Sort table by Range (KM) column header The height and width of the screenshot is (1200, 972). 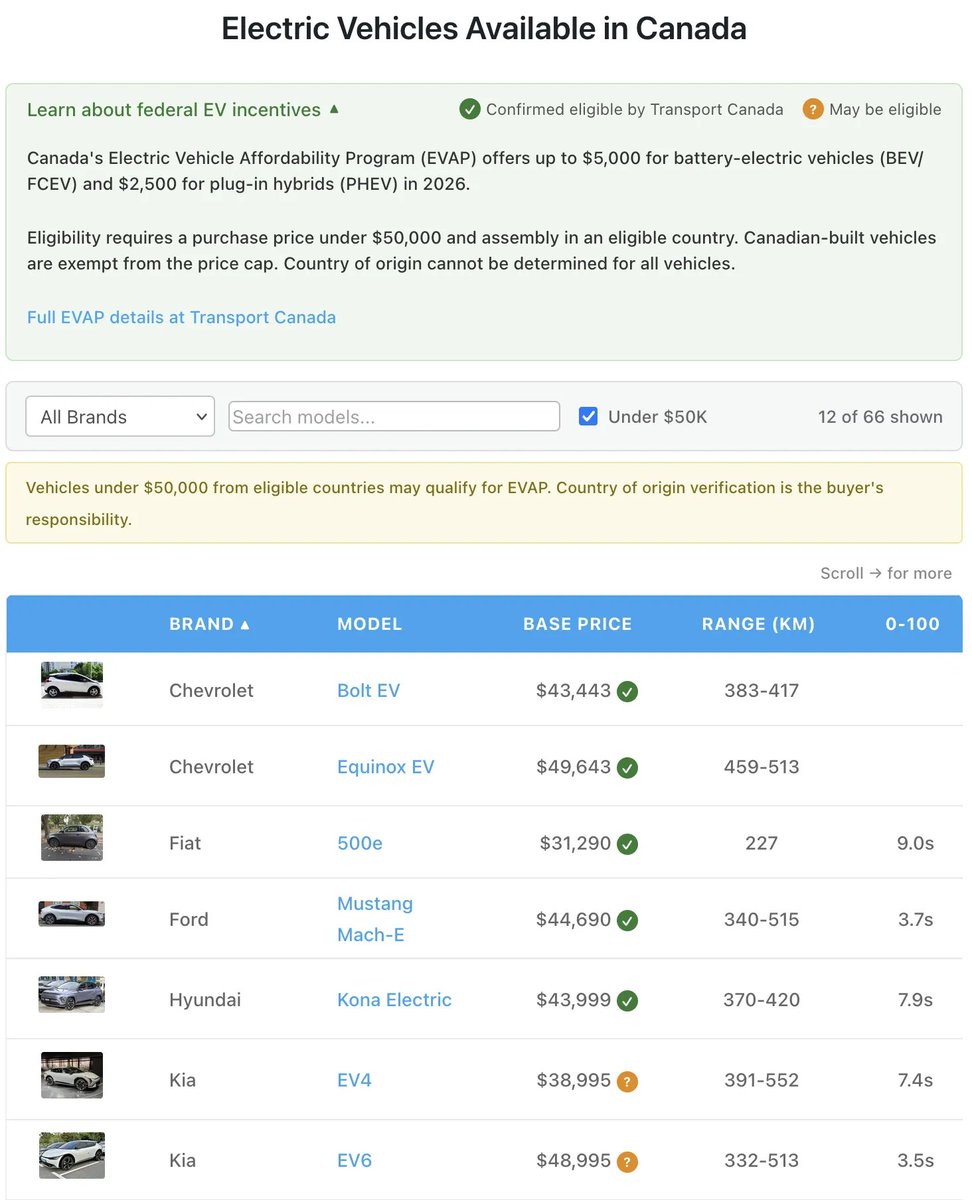point(758,624)
